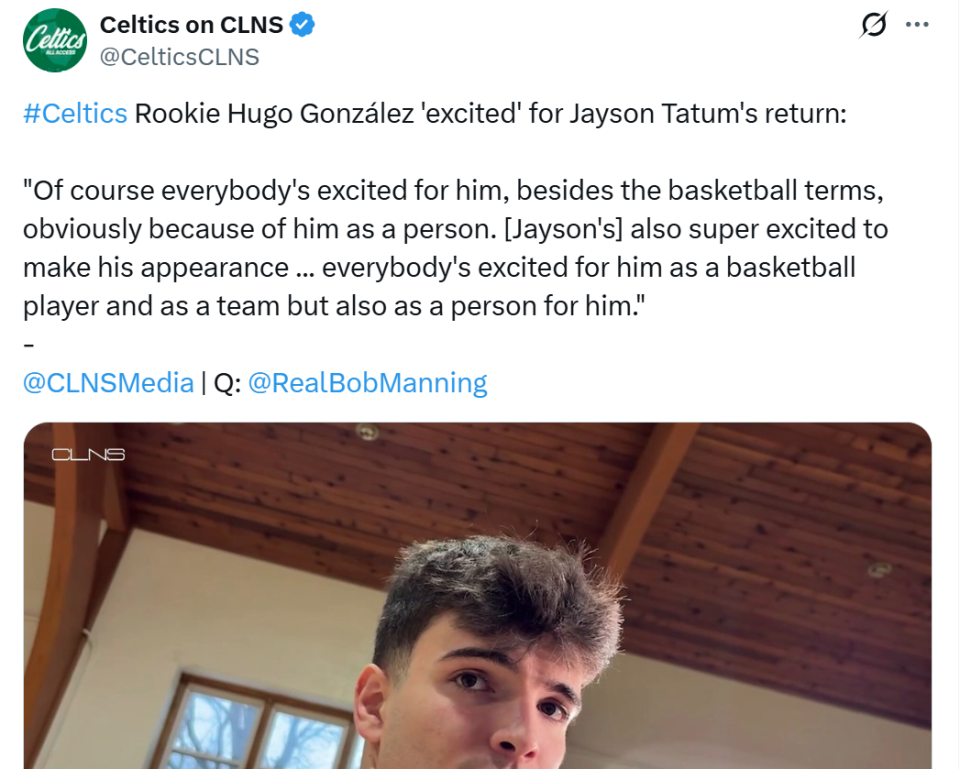Open the #Celtics hashtag
The width and height of the screenshot is (960, 769).
coord(75,113)
